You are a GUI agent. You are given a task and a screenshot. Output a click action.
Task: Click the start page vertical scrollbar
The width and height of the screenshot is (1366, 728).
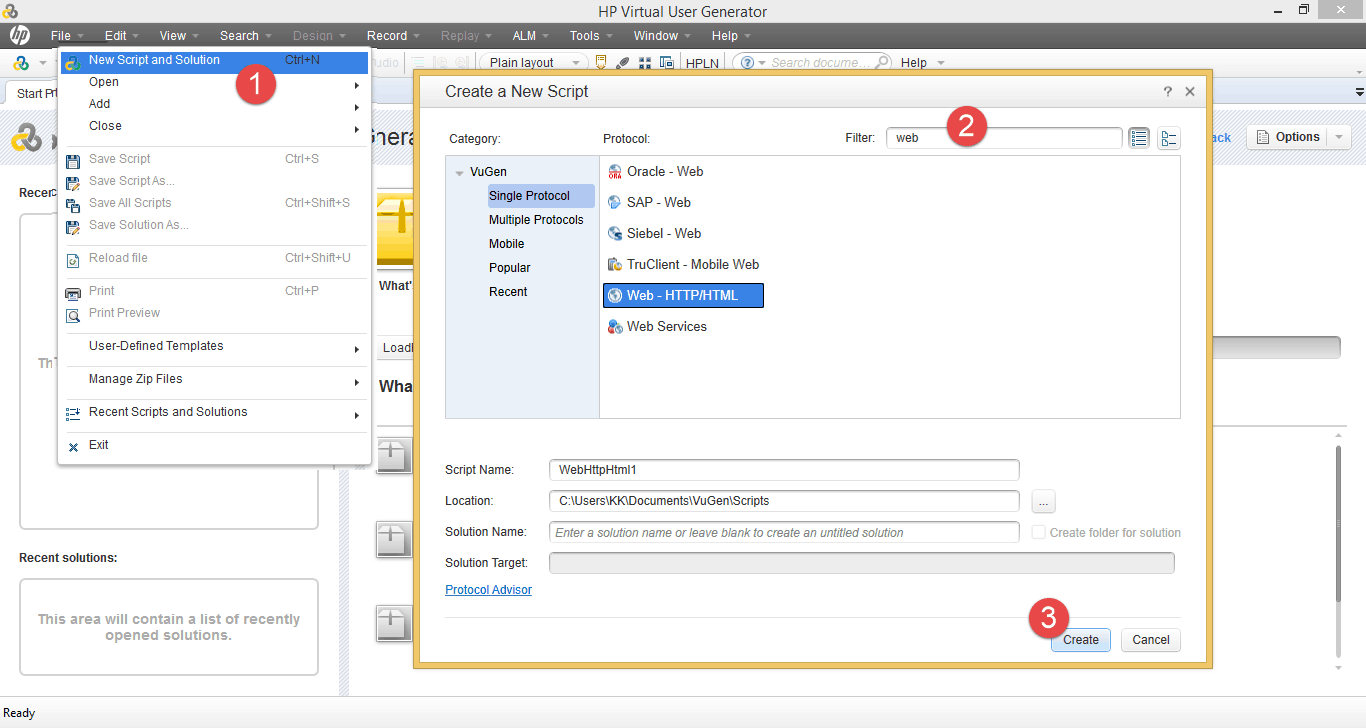[x=1339, y=523]
